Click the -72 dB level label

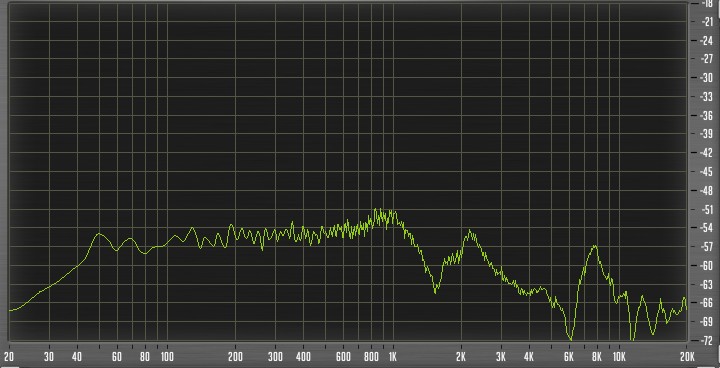point(707,340)
